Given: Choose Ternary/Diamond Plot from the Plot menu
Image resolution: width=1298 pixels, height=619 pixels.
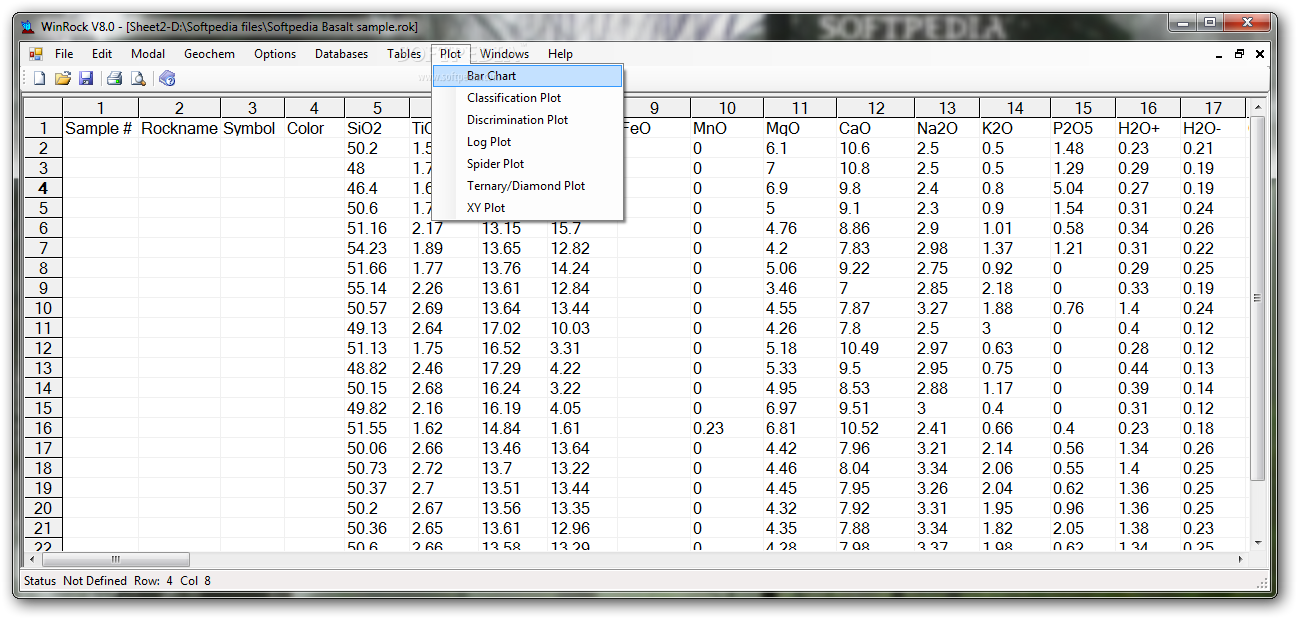Looking at the screenshot, I should coord(528,186).
